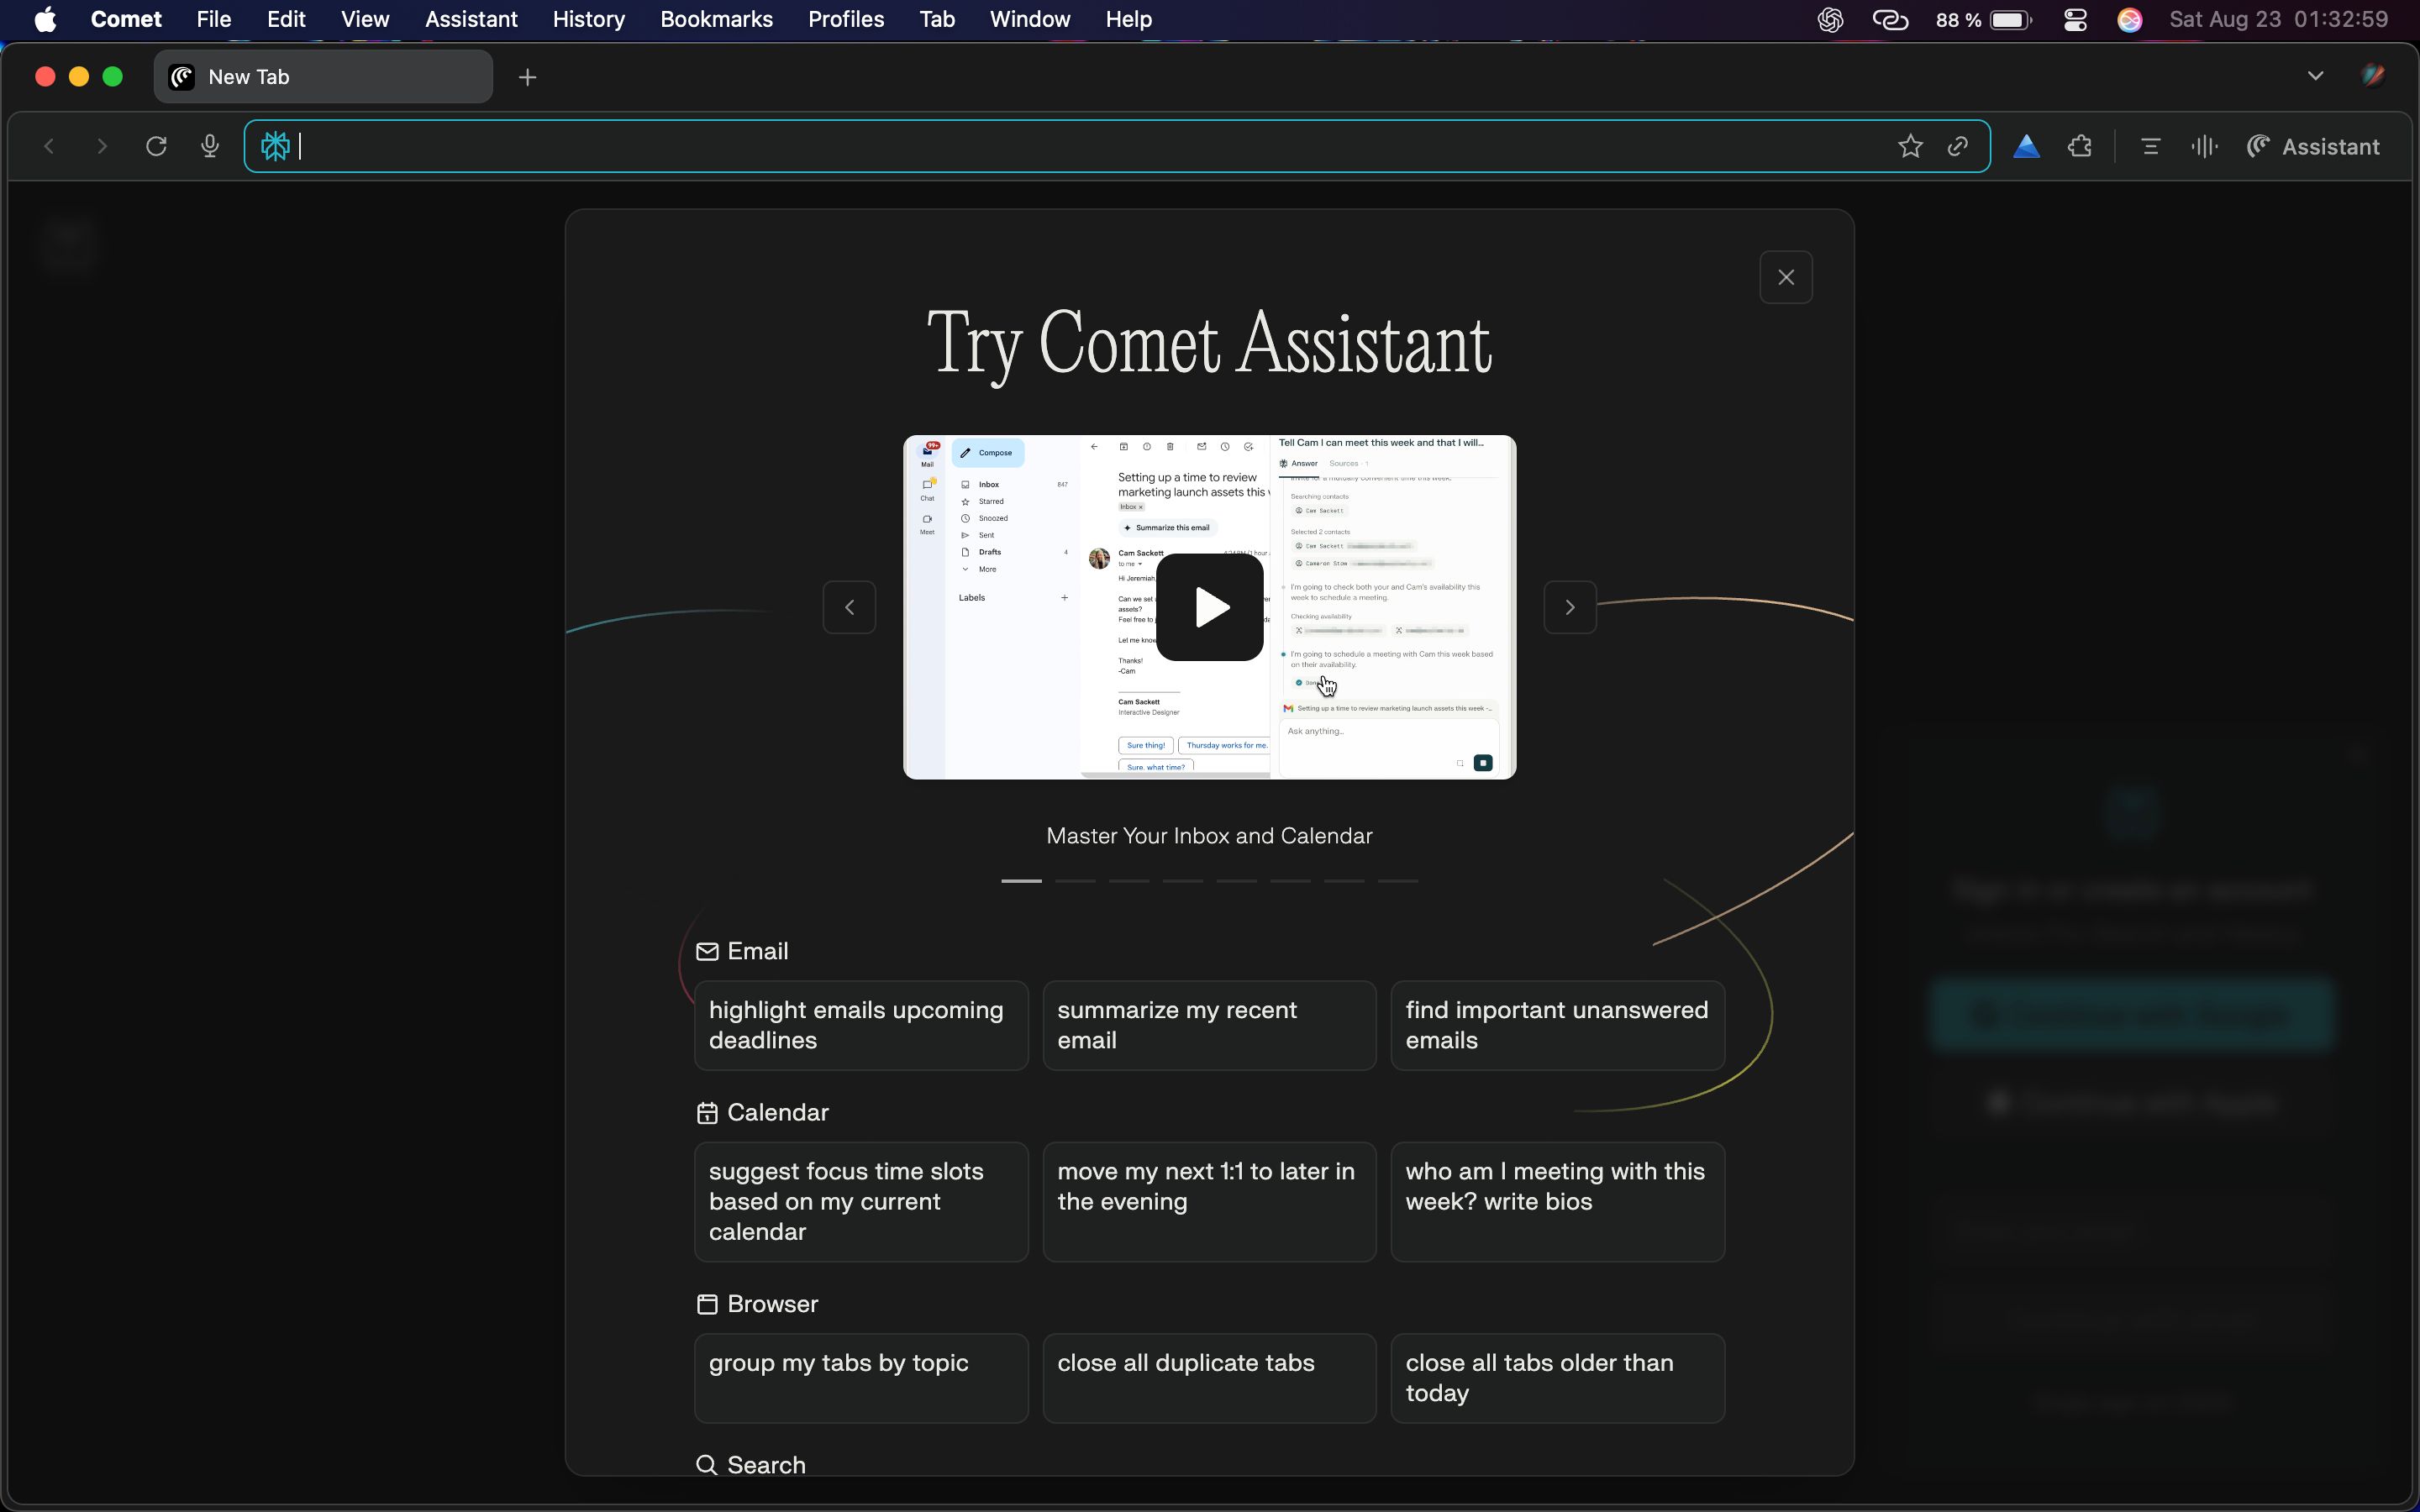Play the inbox demo video
This screenshot has width=2420, height=1512.
point(1209,607)
